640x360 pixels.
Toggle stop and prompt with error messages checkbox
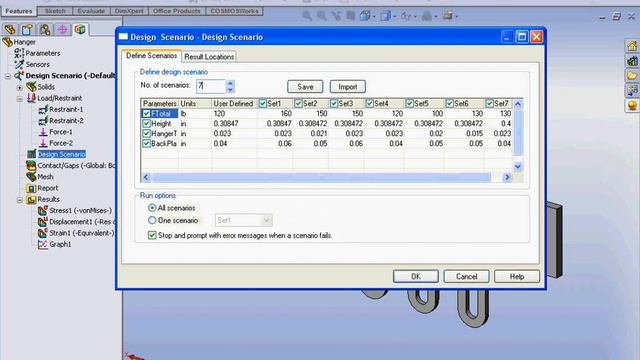pos(152,236)
